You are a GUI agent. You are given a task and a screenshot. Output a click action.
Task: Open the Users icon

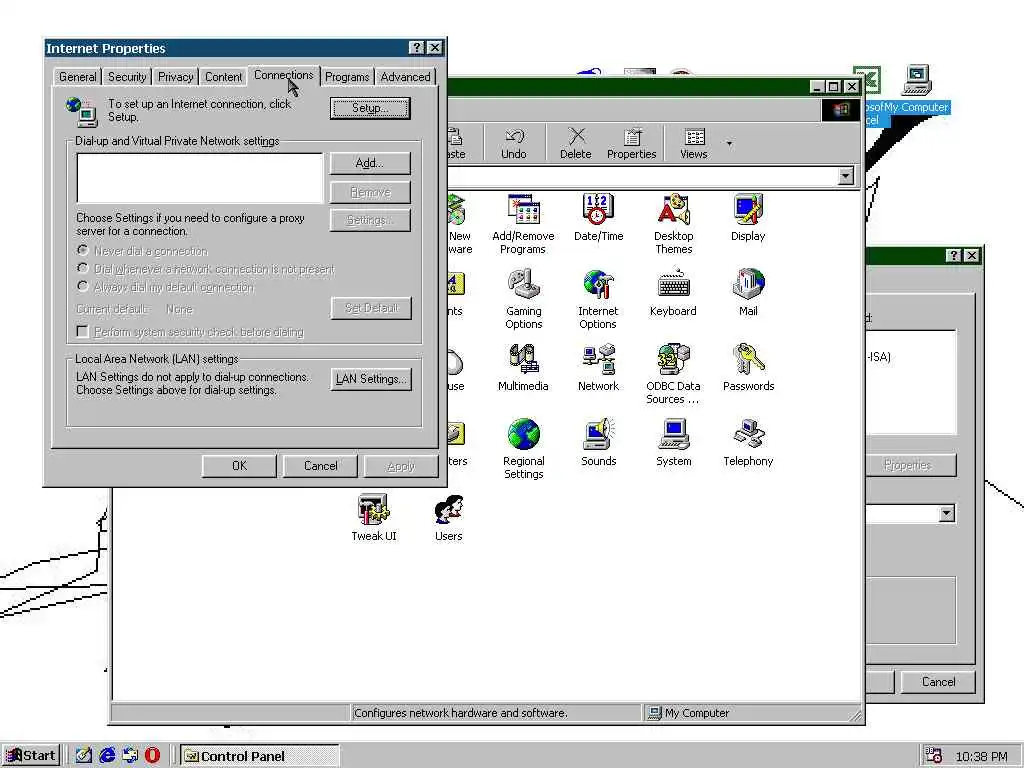click(449, 517)
